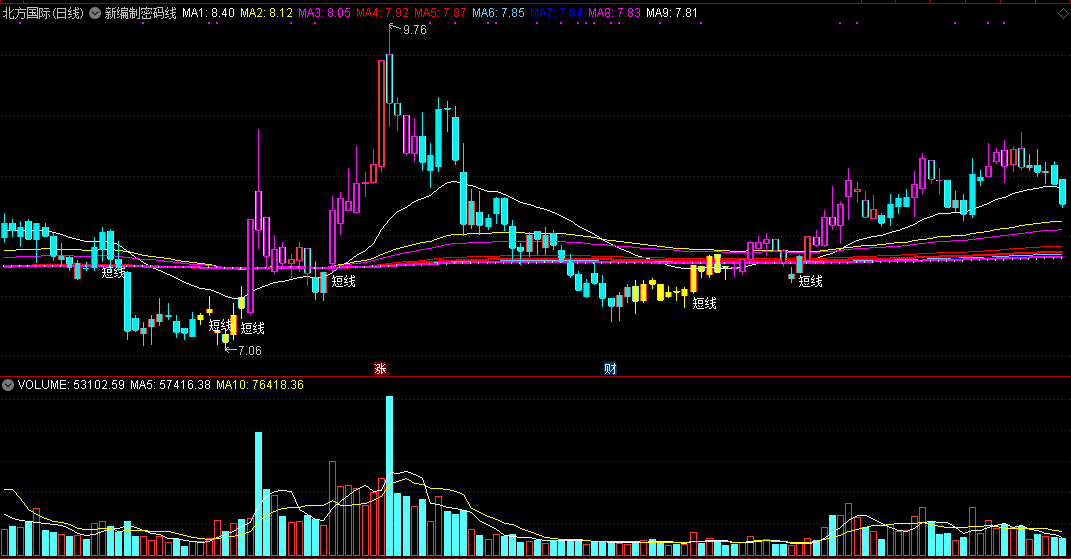Click the volume MA10: 76418.36 readout
Screen dimensions: 1071x559
(x=260, y=385)
